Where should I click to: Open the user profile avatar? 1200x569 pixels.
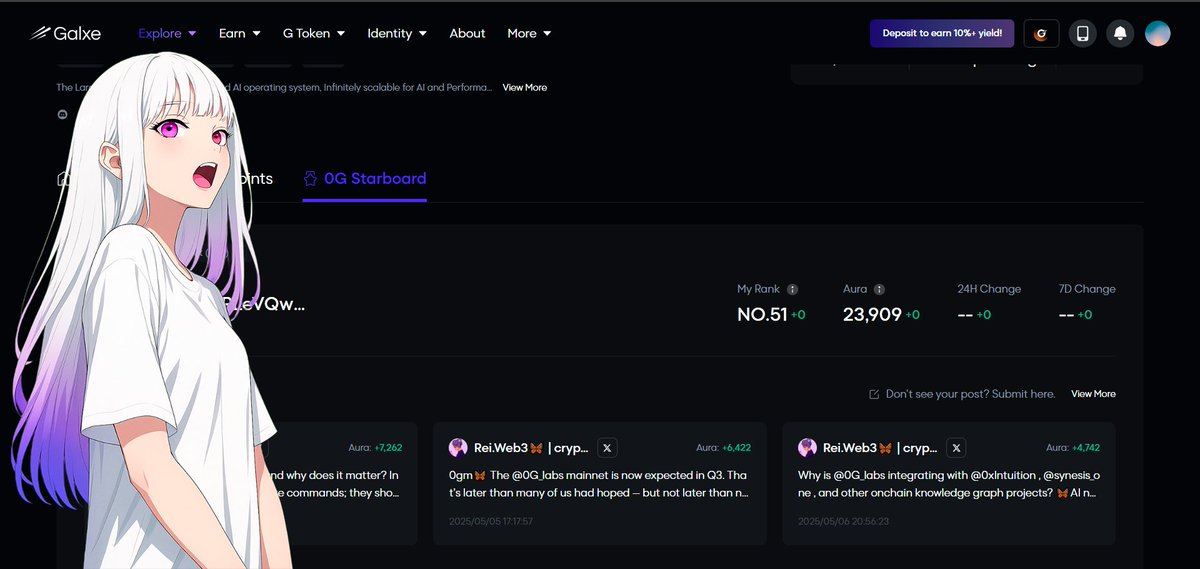pyautogui.click(x=1157, y=33)
